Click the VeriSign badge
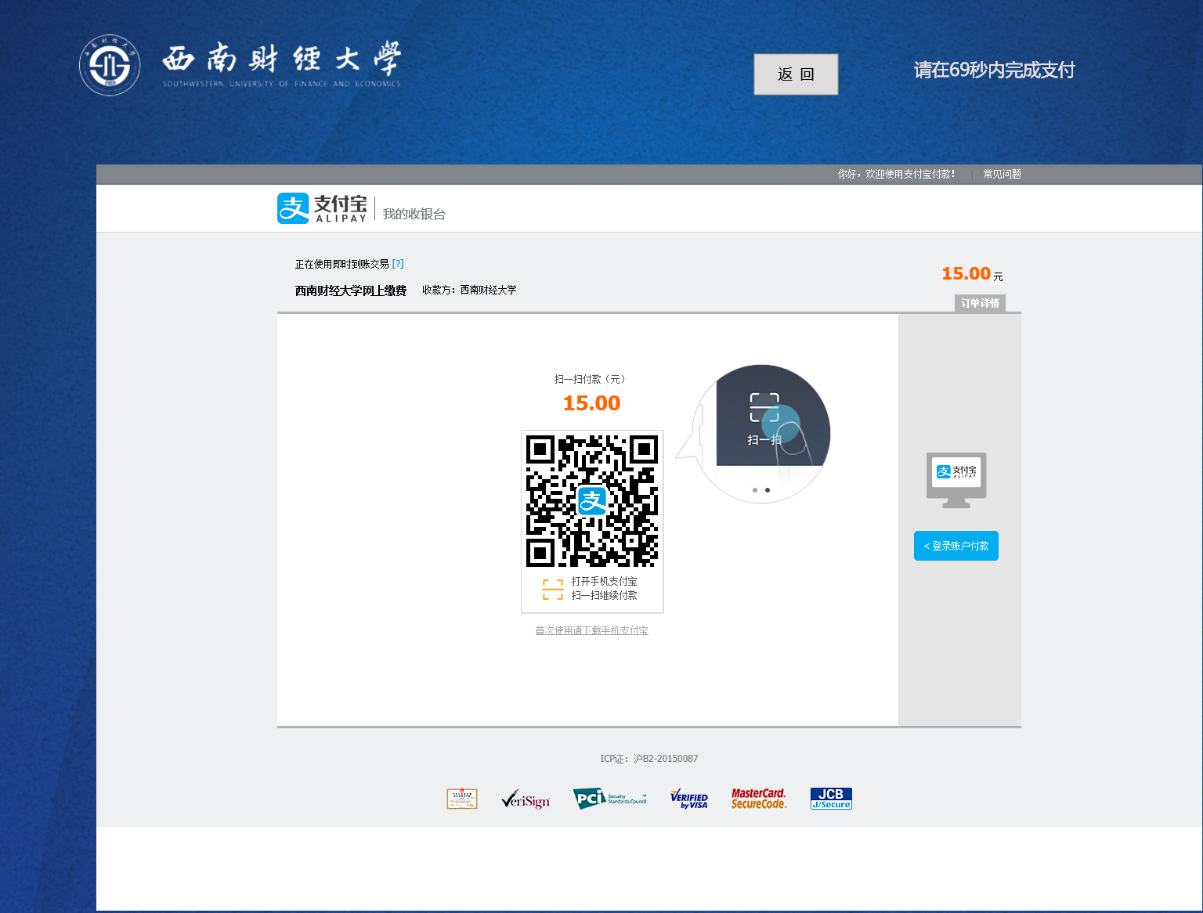The image size is (1203, 913). click(x=525, y=799)
